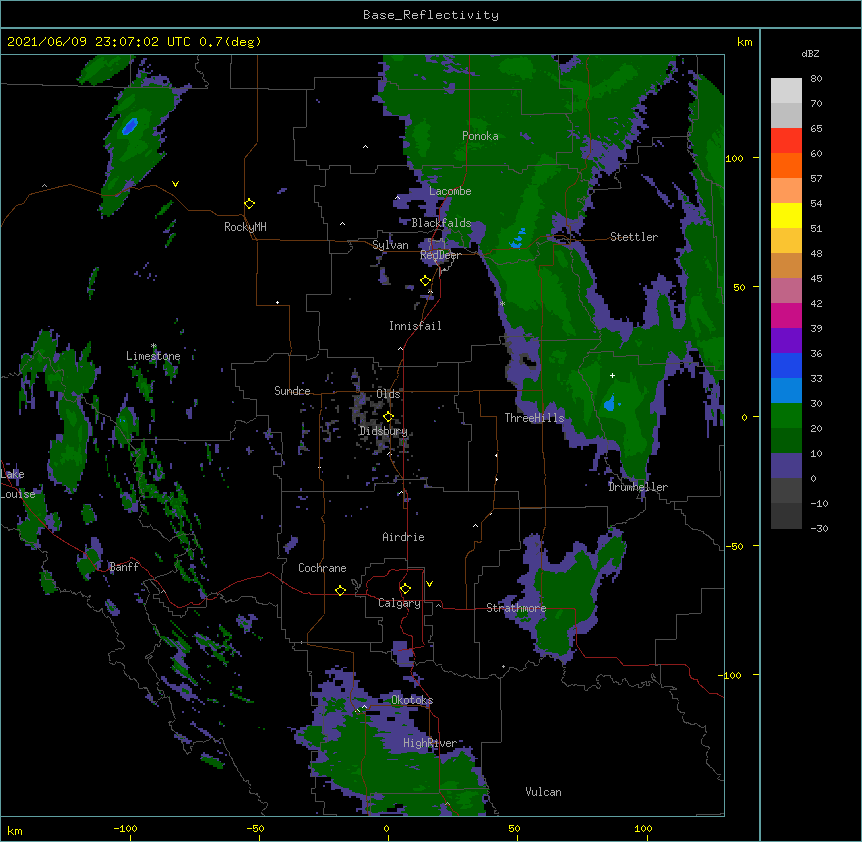This screenshot has height=842, width=862.
Task: Click the km label at bottom-left corner
Action: click(15, 831)
